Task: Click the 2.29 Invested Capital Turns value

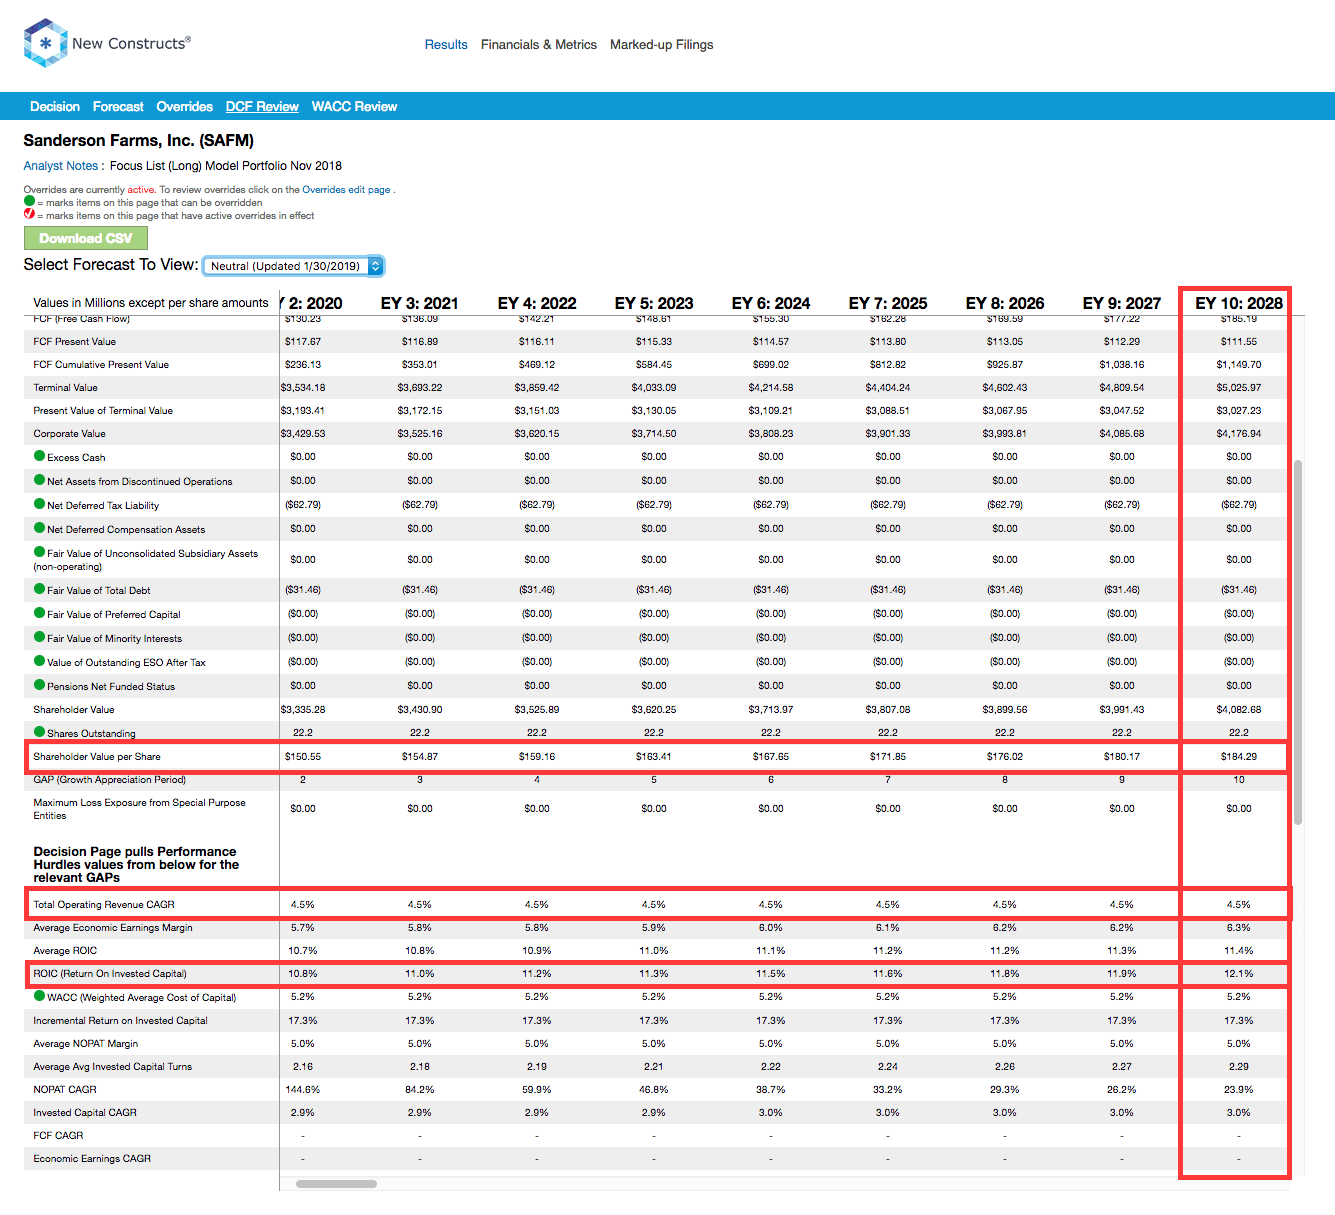Action: coord(1238,1067)
